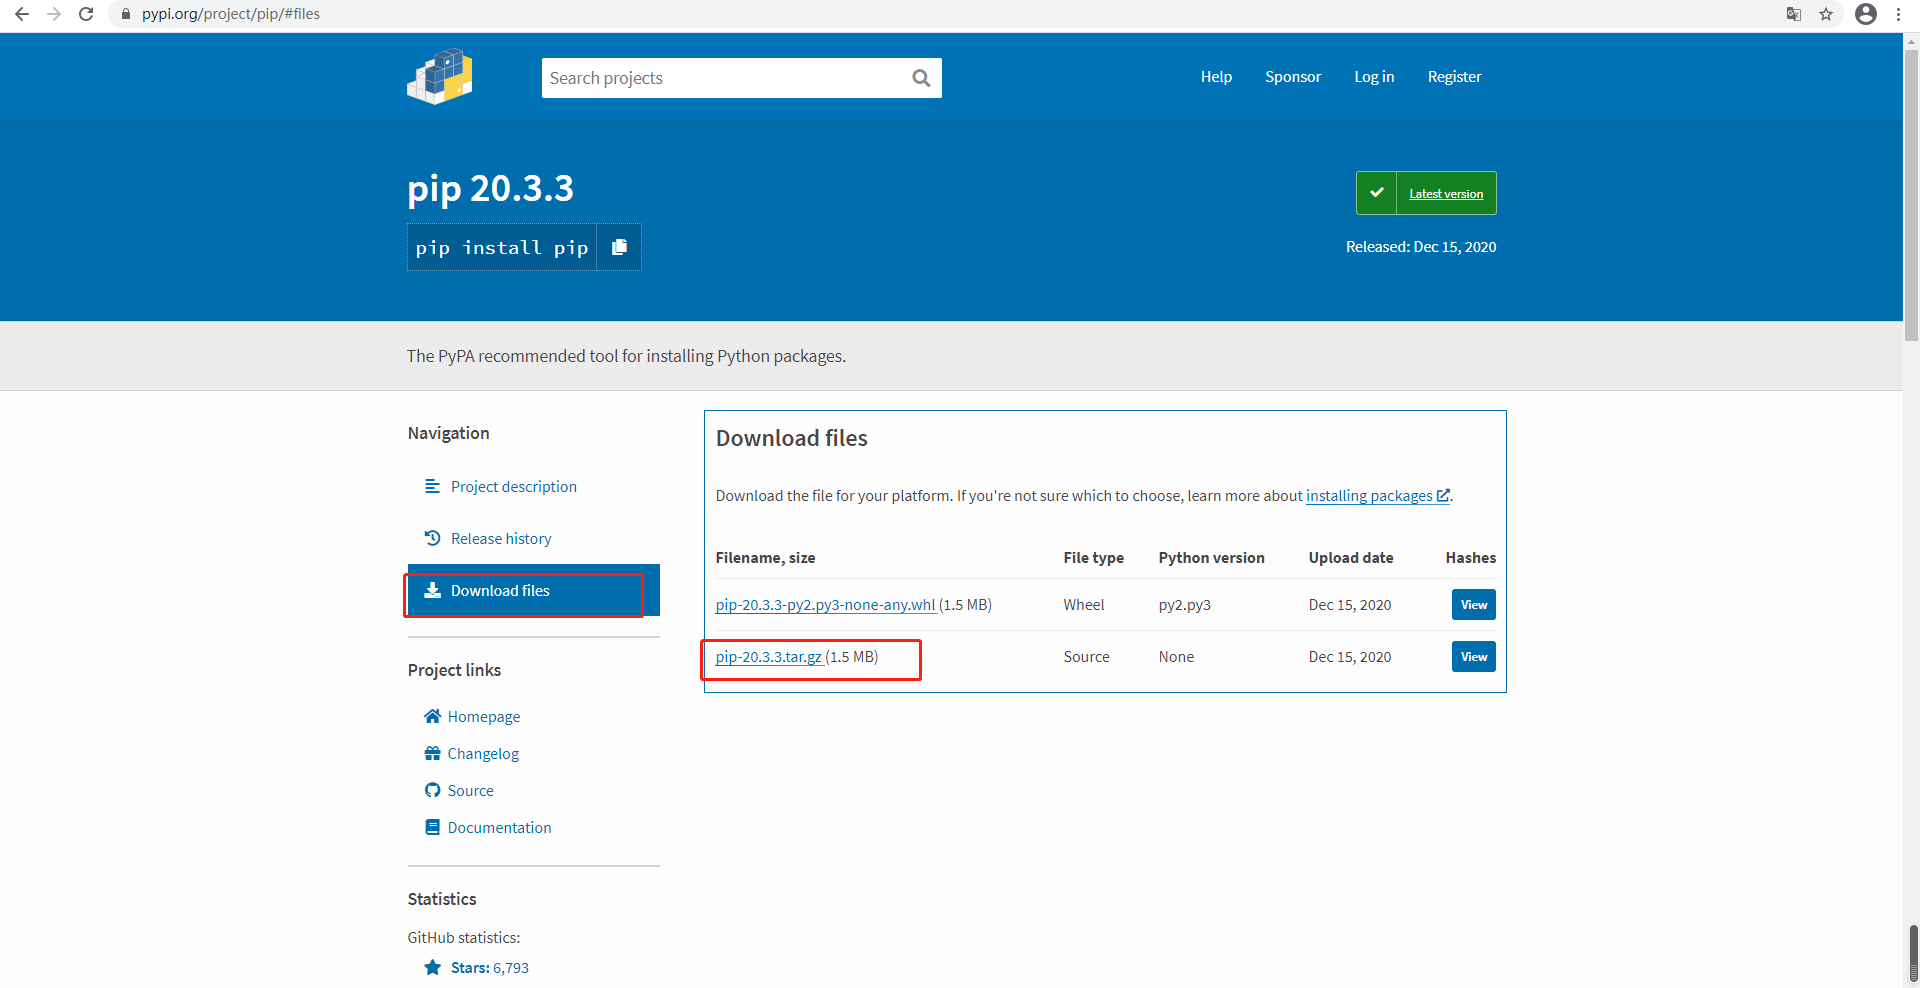Click the Documentation book icon
Viewport: 1920px width, 988px height.
[433, 827]
